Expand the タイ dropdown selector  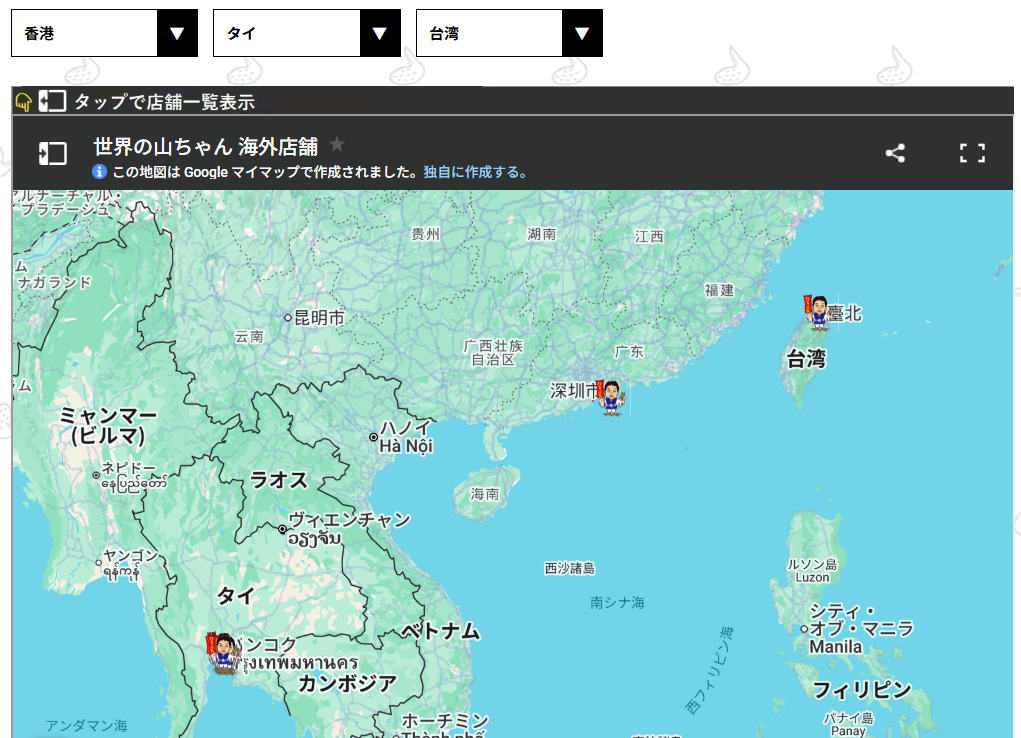pyautogui.click(x=306, y=33)
